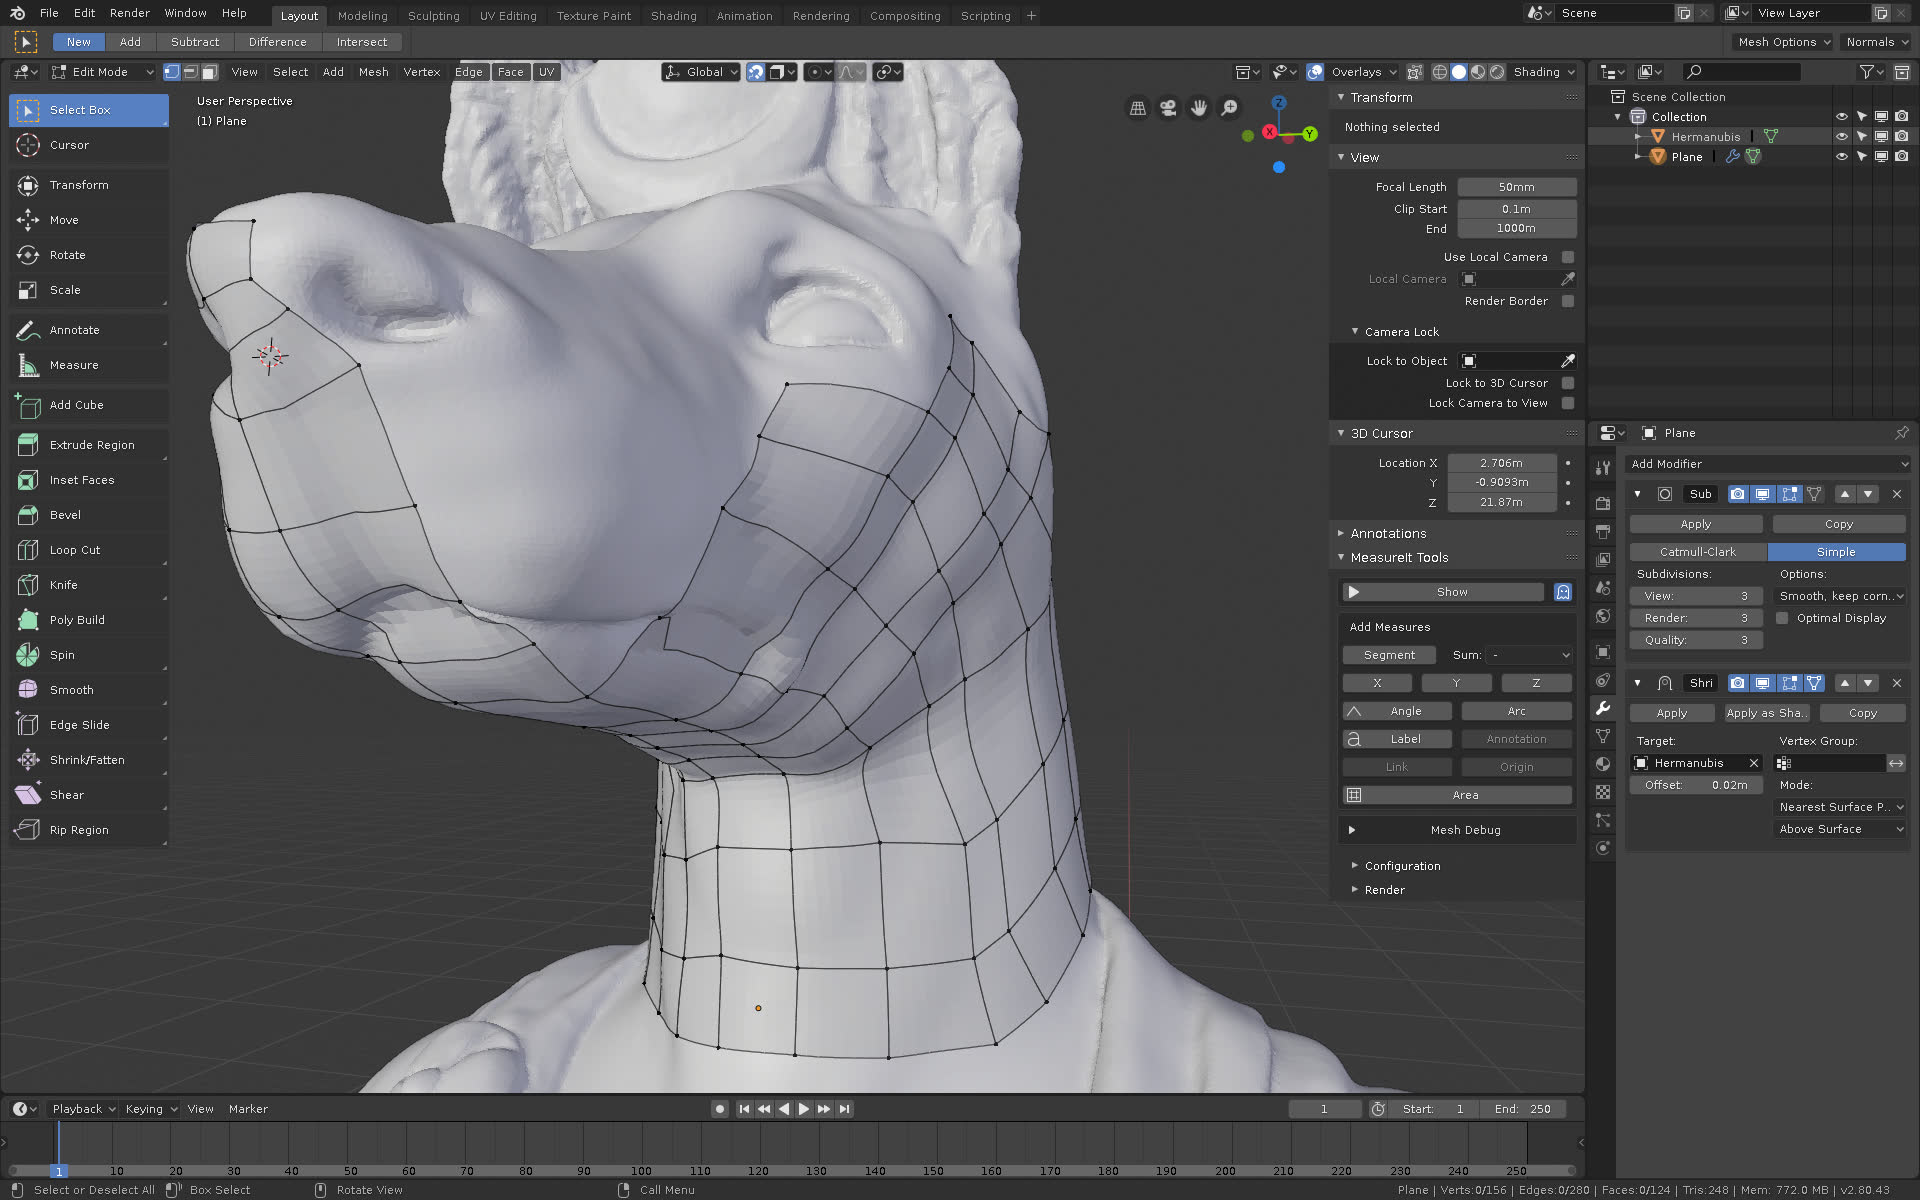
Task: Enable Lock to 3D Cursor checkbox
Action: coord(1567,383)
